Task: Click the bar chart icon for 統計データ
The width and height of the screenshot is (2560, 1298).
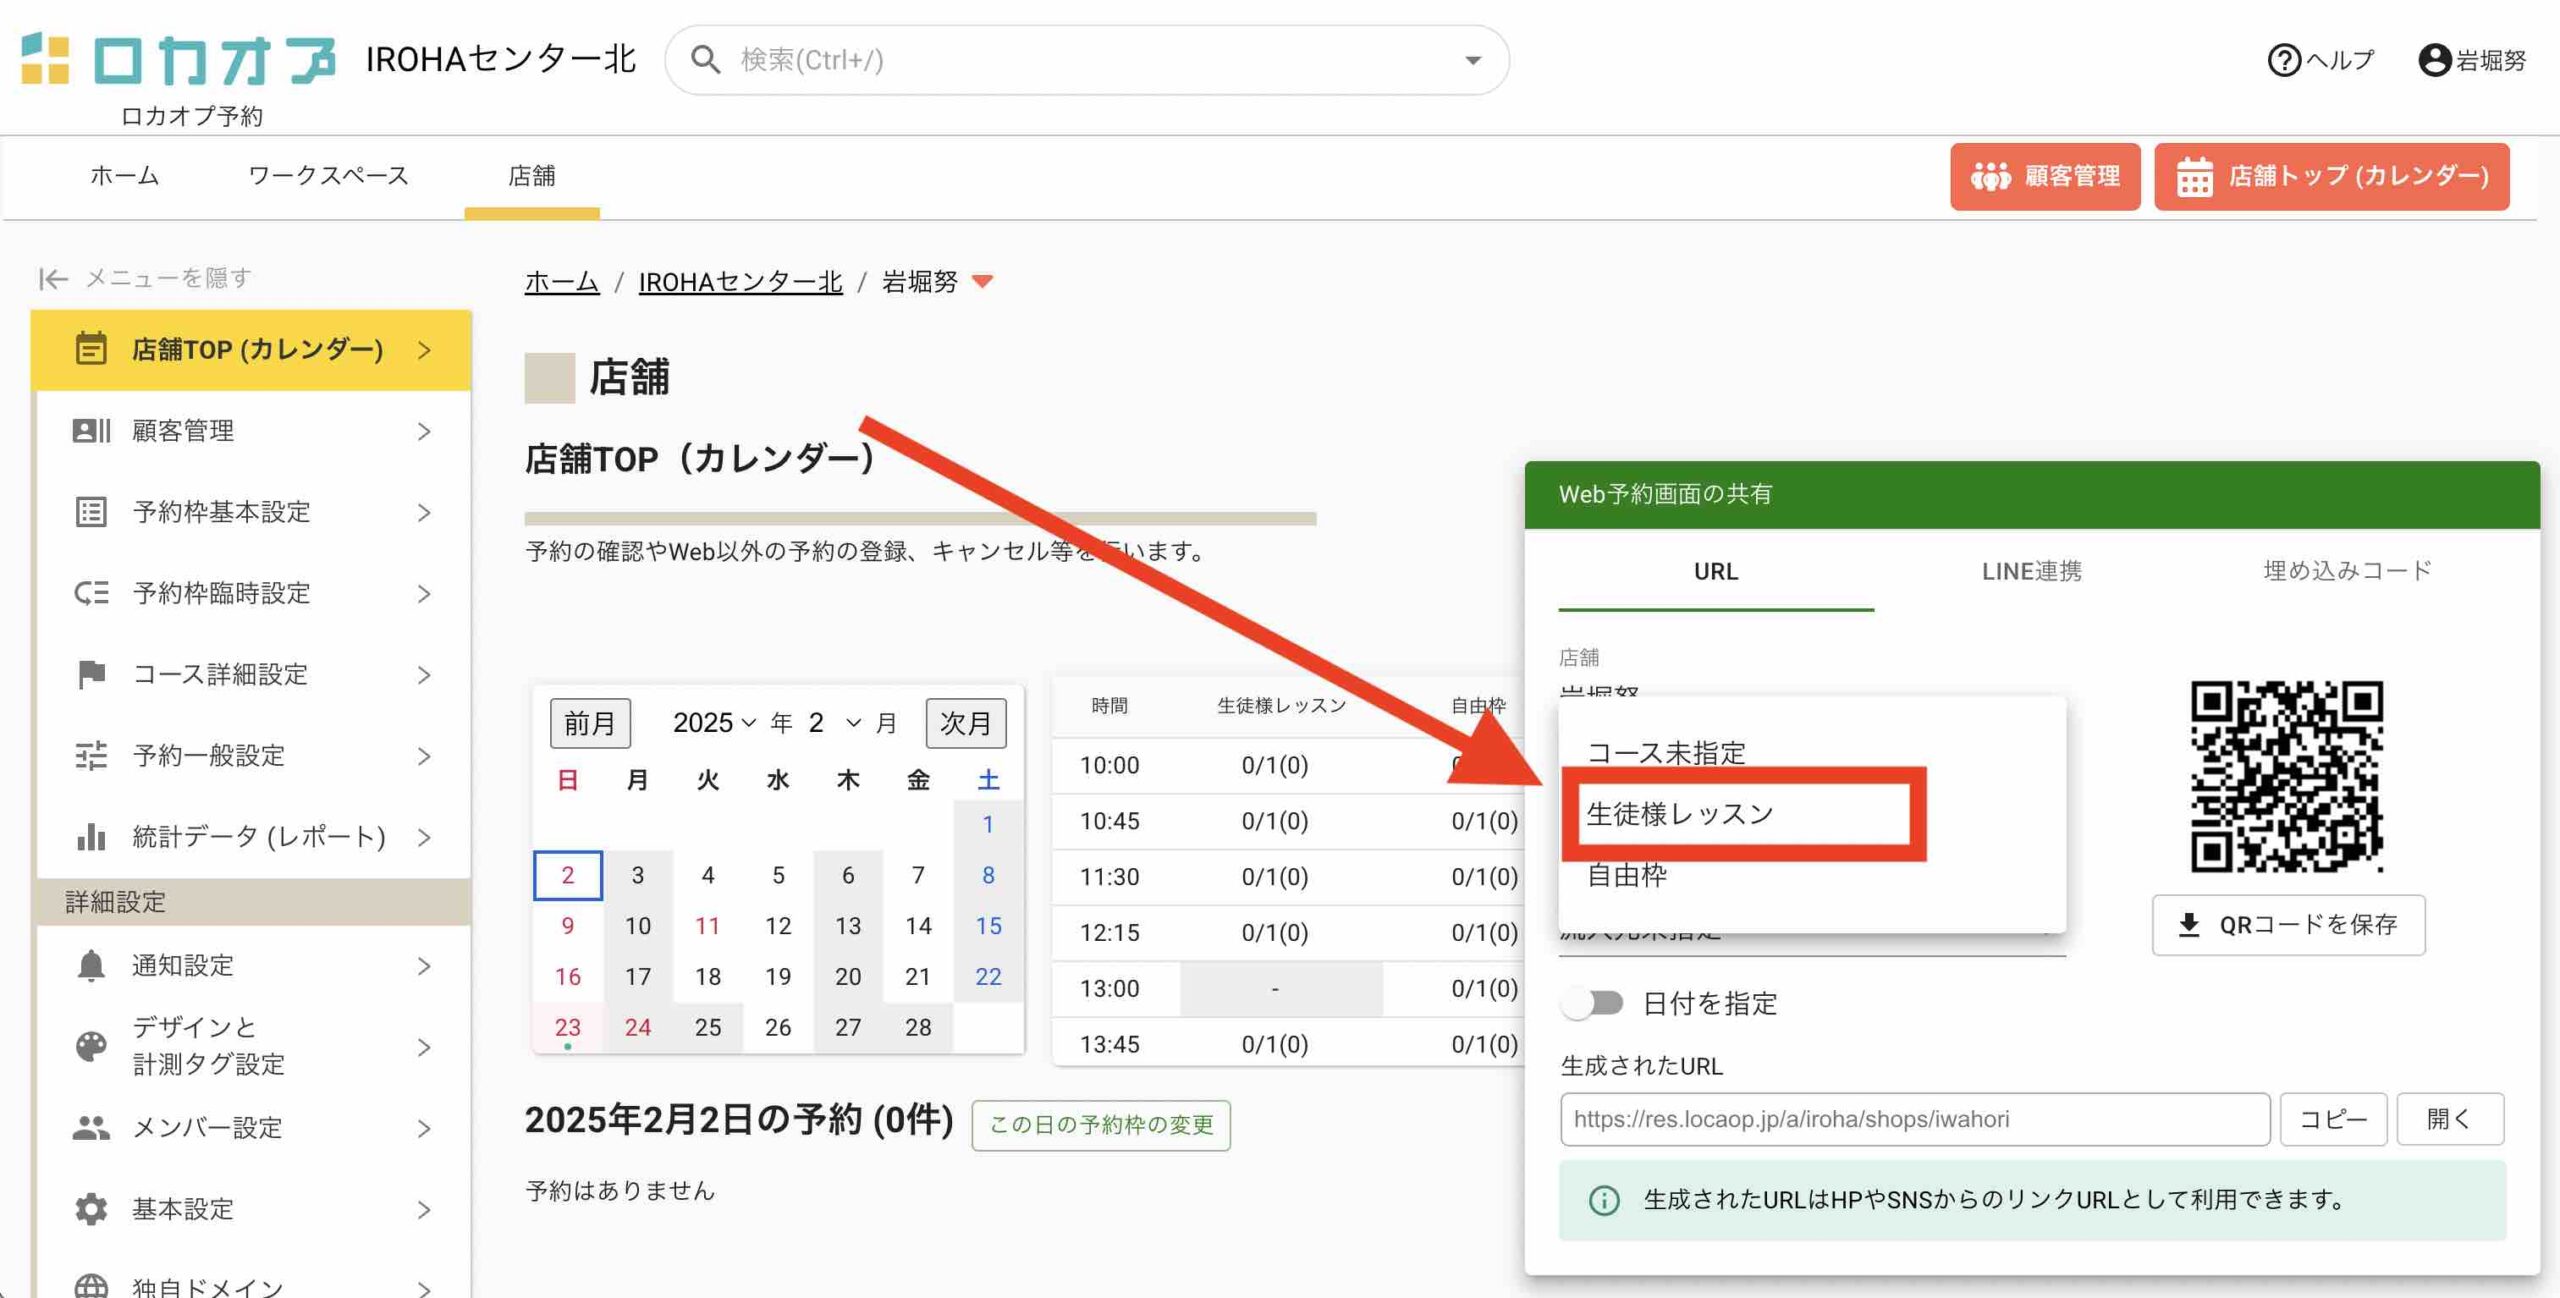Action: click(x=91, y=836)
